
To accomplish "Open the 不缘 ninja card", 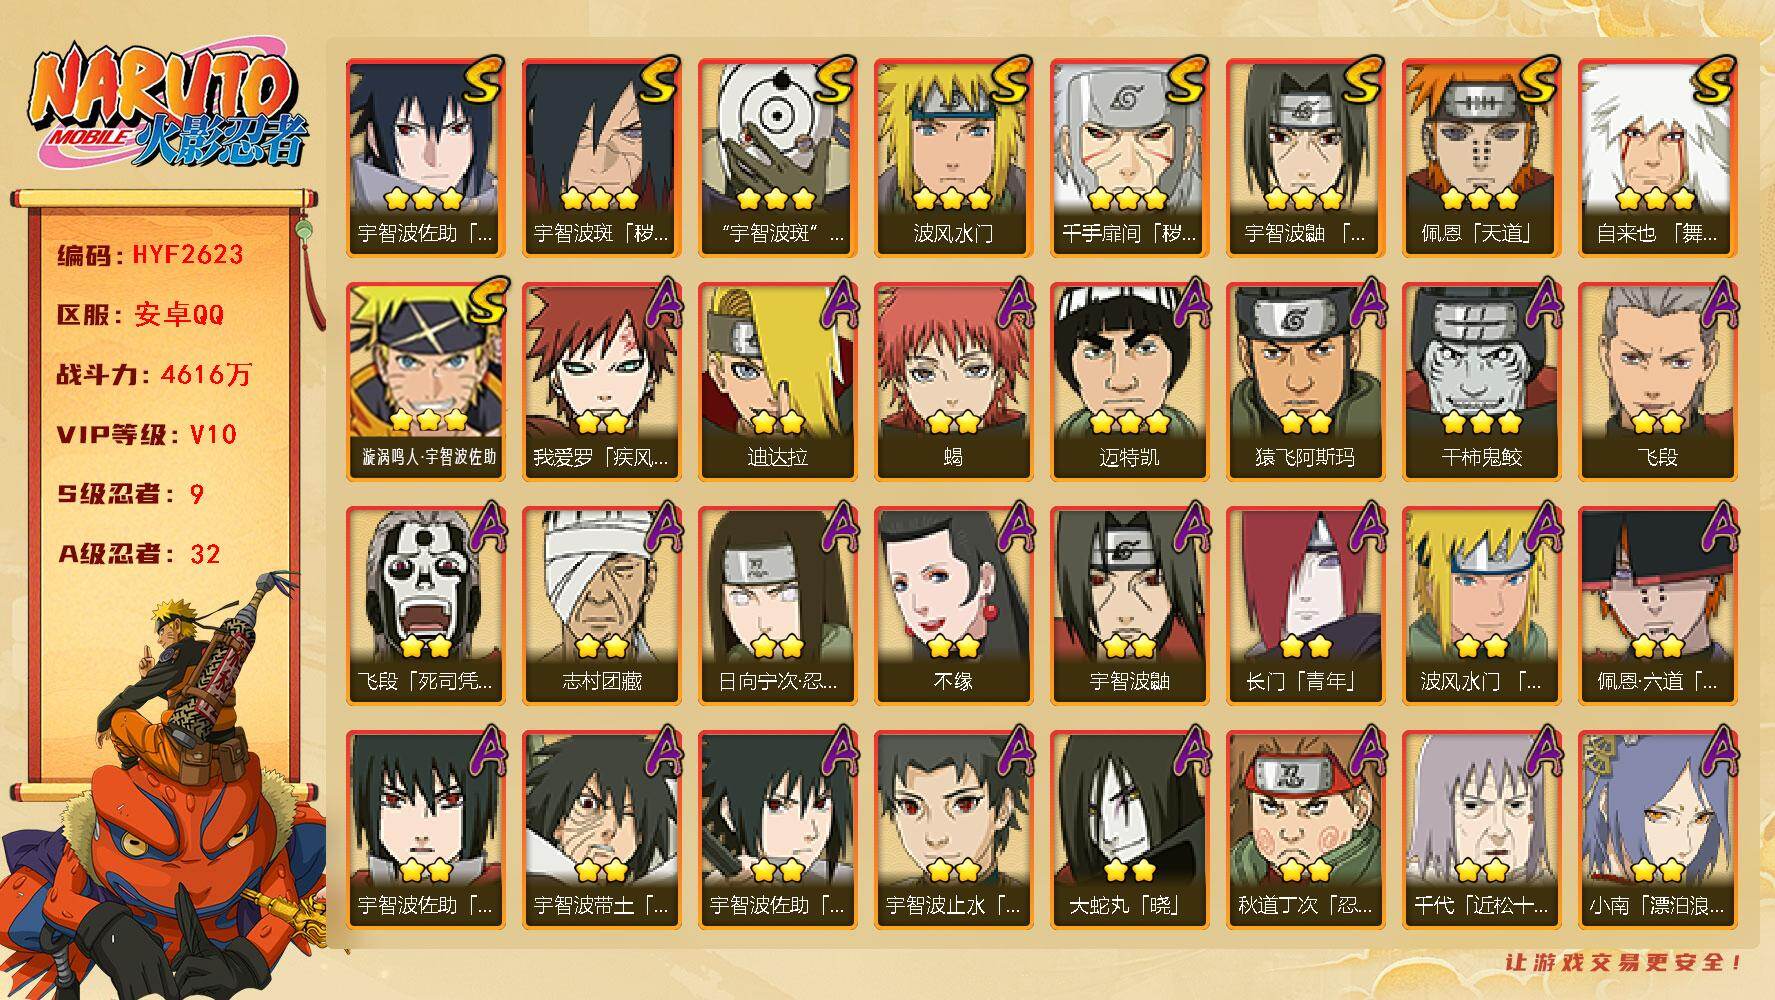I will click(x=953, y=606).
